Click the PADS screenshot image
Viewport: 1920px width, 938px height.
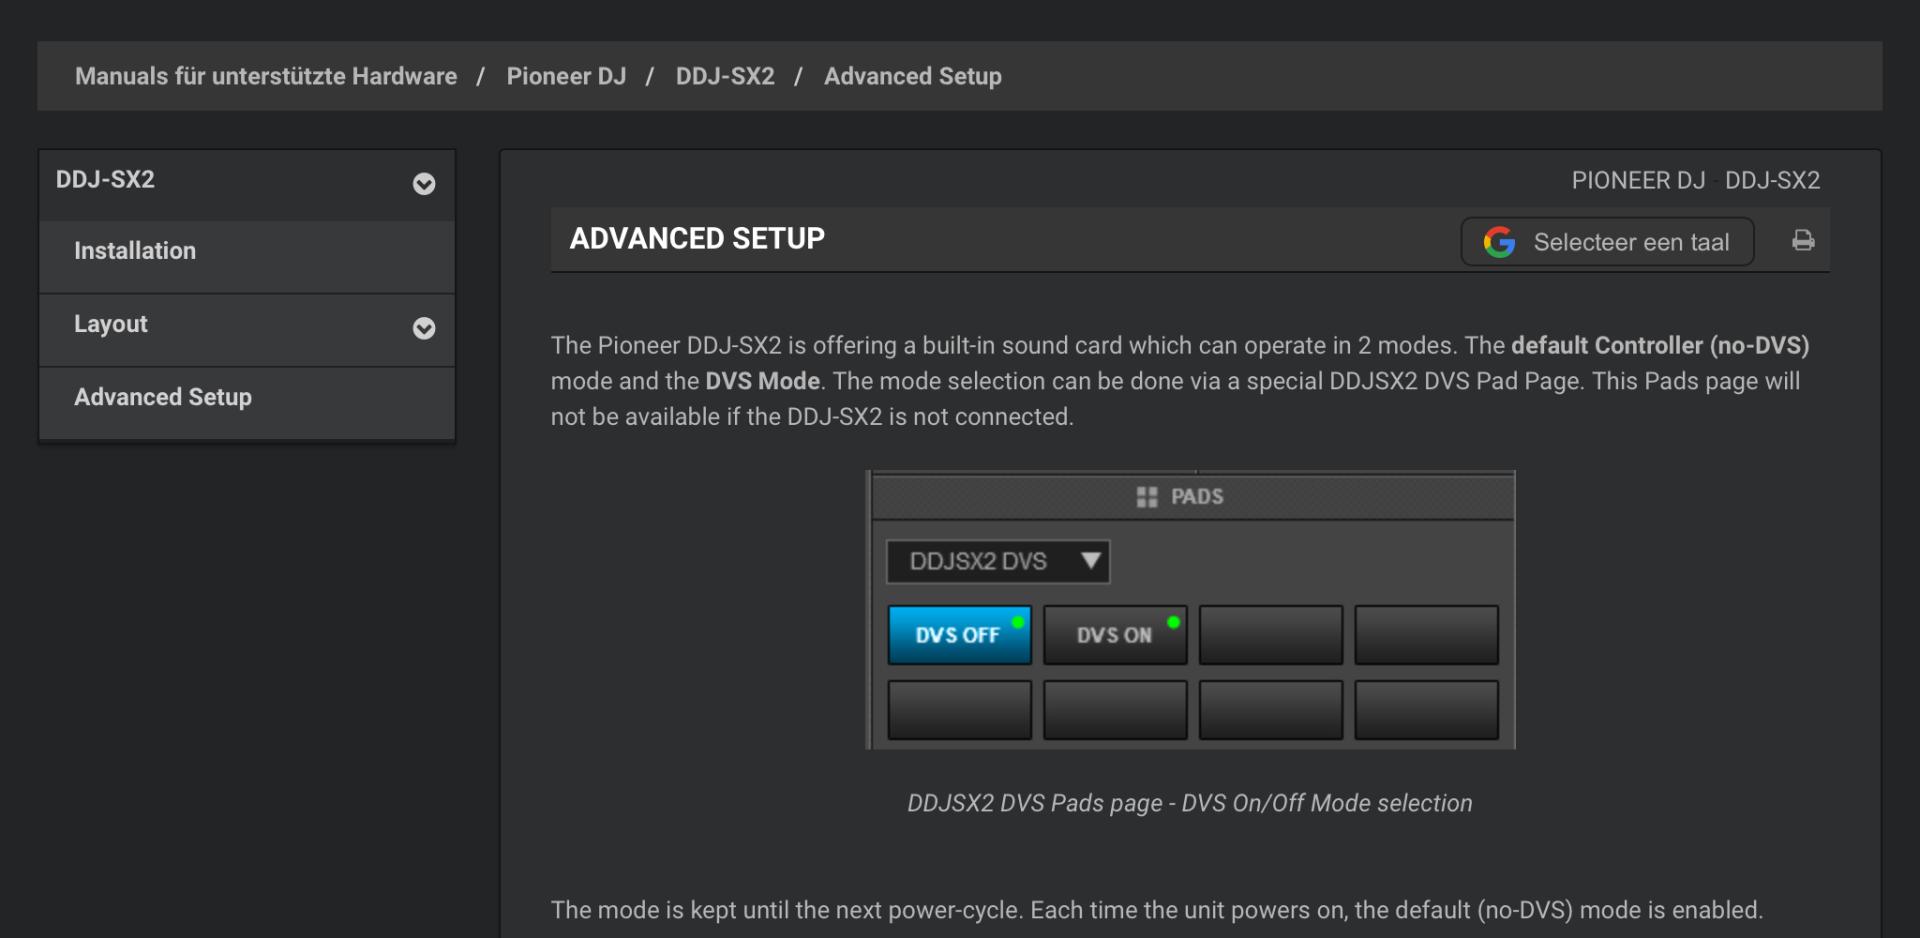(x=1190, y=609)
